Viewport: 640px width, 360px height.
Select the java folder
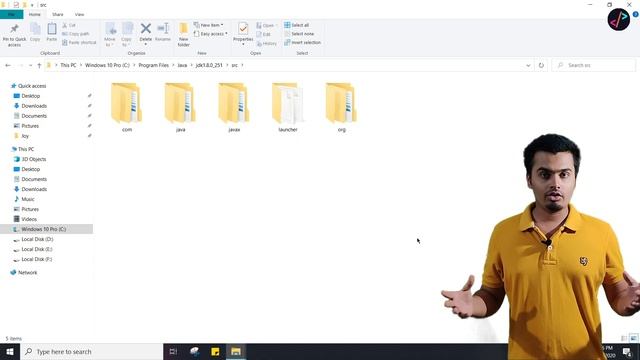[180, 107]
